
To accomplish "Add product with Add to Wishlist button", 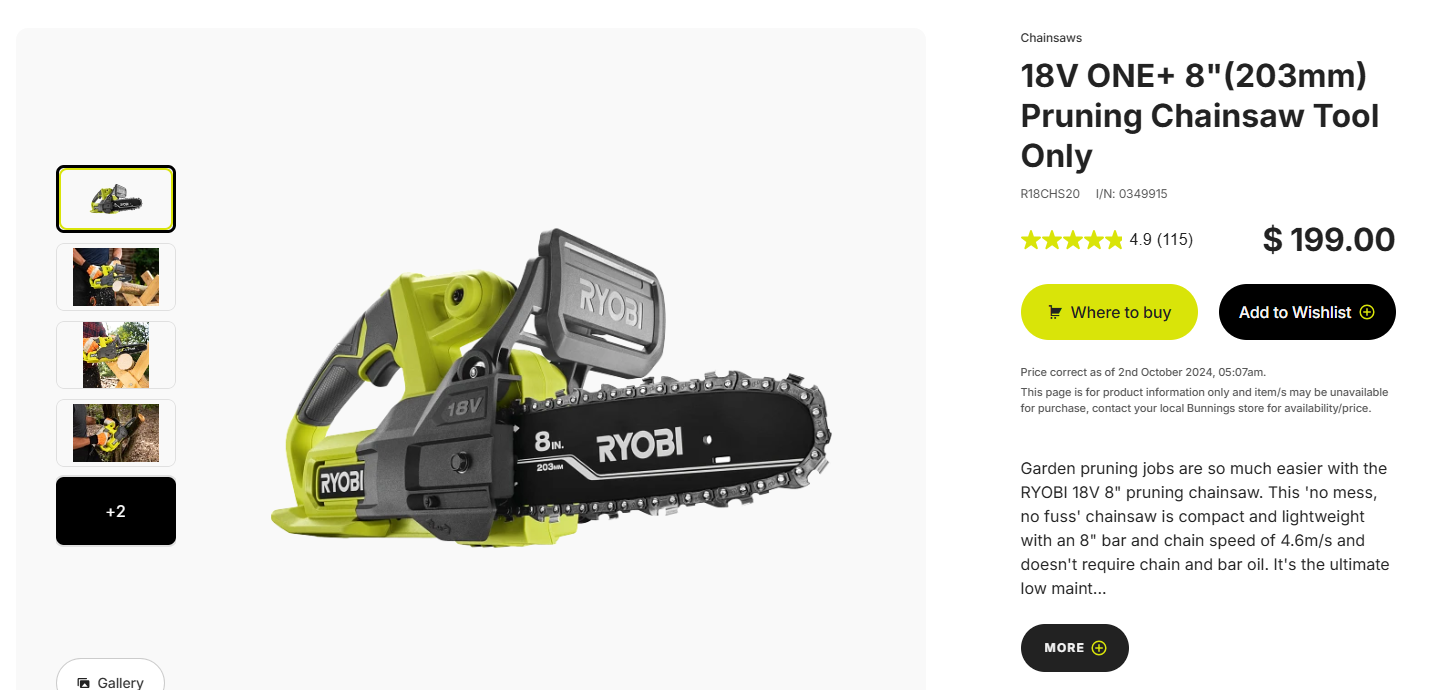I will click(1307, 312).
